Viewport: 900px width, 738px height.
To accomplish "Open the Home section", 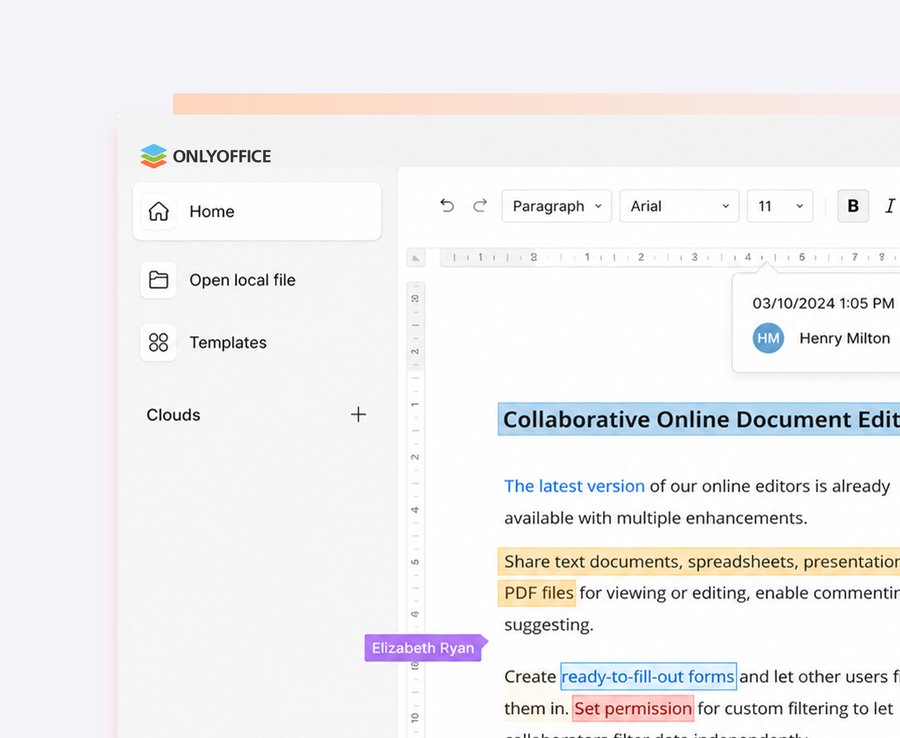I will click(257, 211).
